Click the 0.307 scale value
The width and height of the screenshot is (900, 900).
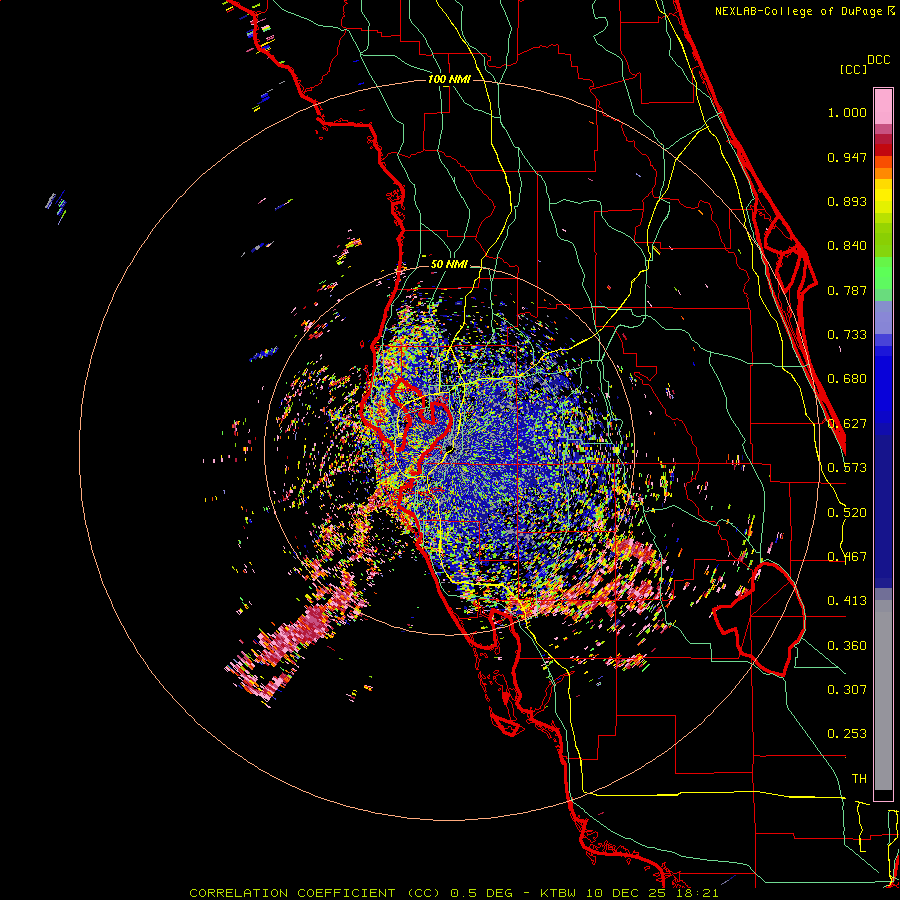pyautogui.click(x=847, y=689)
